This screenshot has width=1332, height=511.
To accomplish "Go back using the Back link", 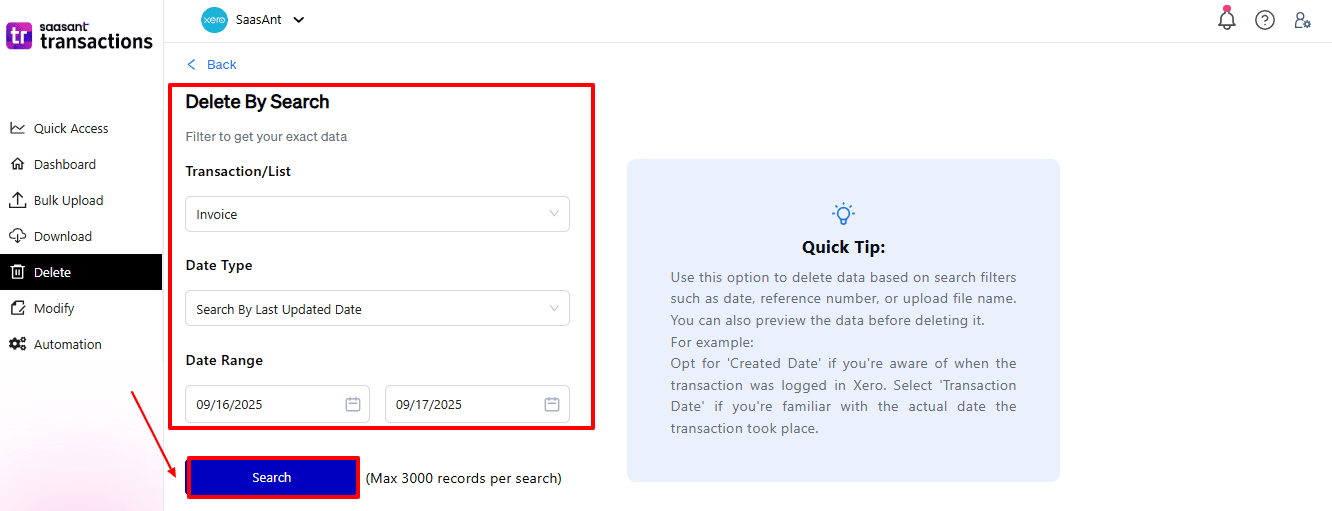I will (212, 64).
